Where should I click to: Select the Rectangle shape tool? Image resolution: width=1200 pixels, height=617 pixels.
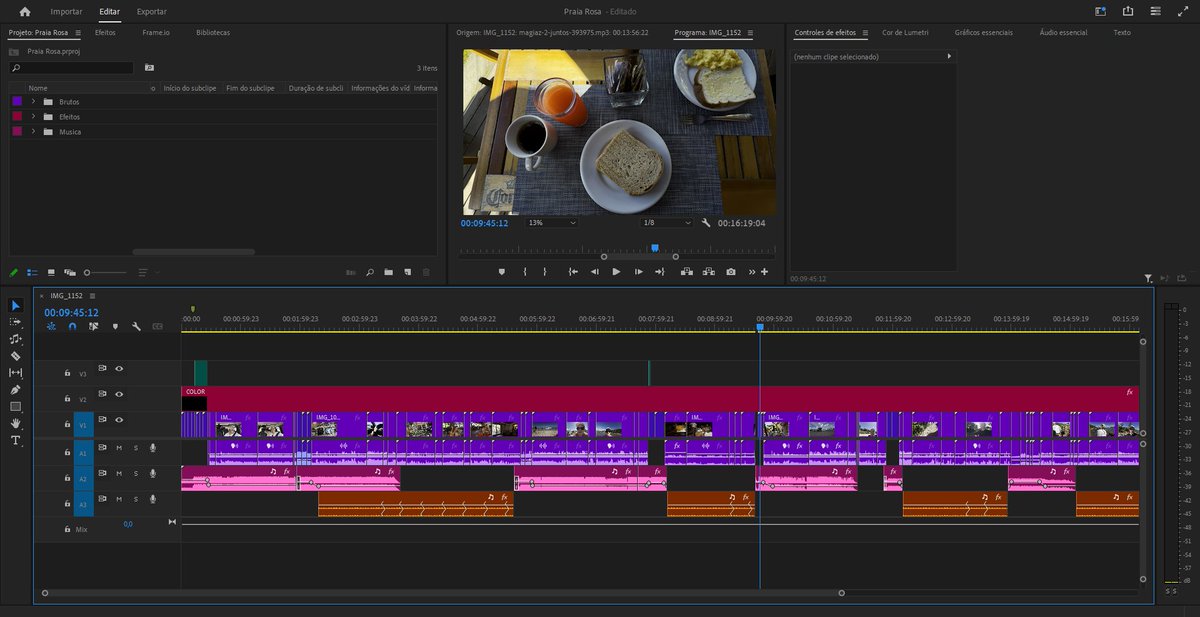point(15,407)
